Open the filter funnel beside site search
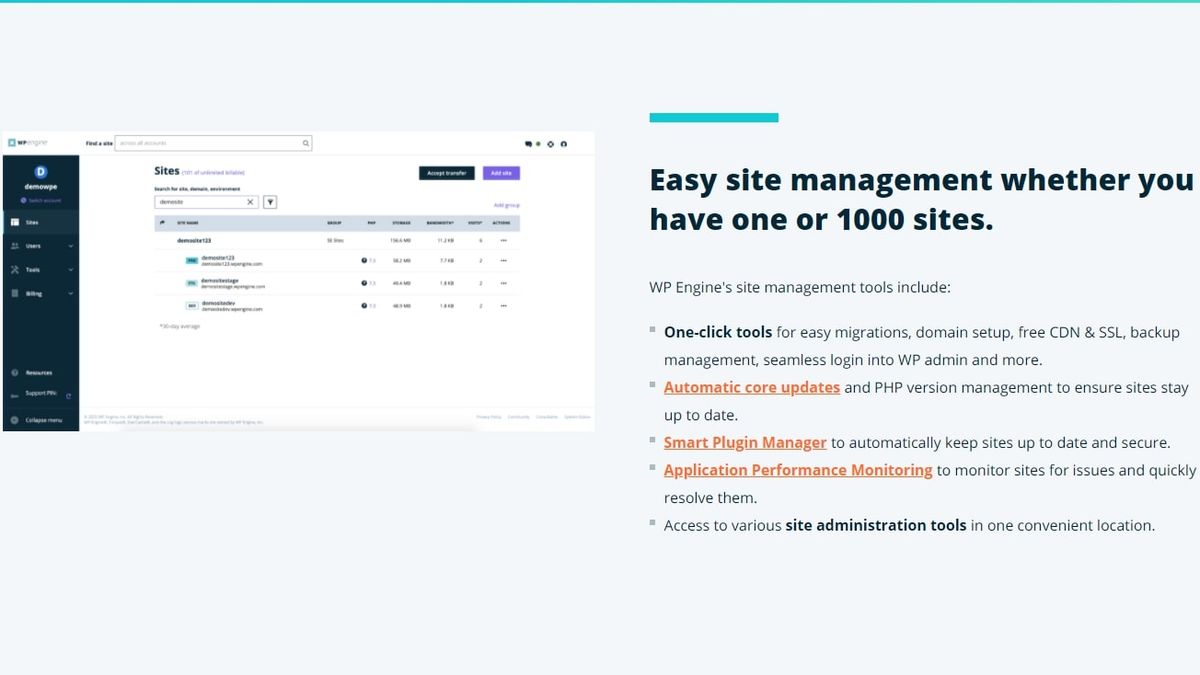This screenshot has width=1200, height=675. 270,202
